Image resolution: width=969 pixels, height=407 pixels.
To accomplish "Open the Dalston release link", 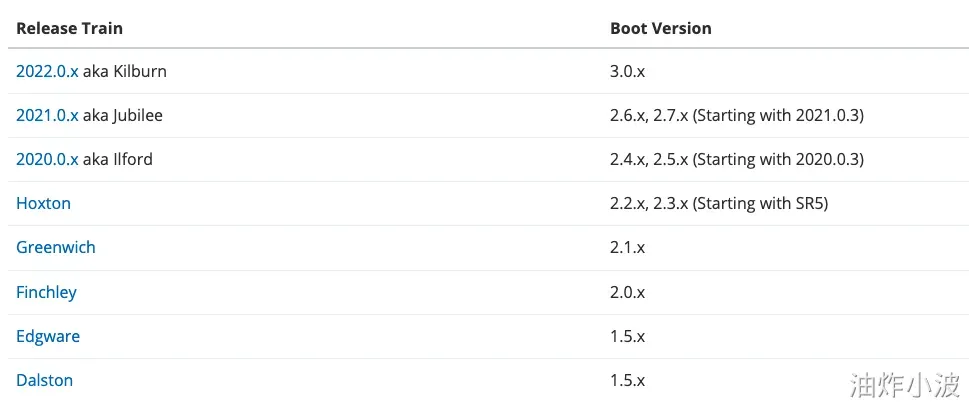I will click(44, 381).
